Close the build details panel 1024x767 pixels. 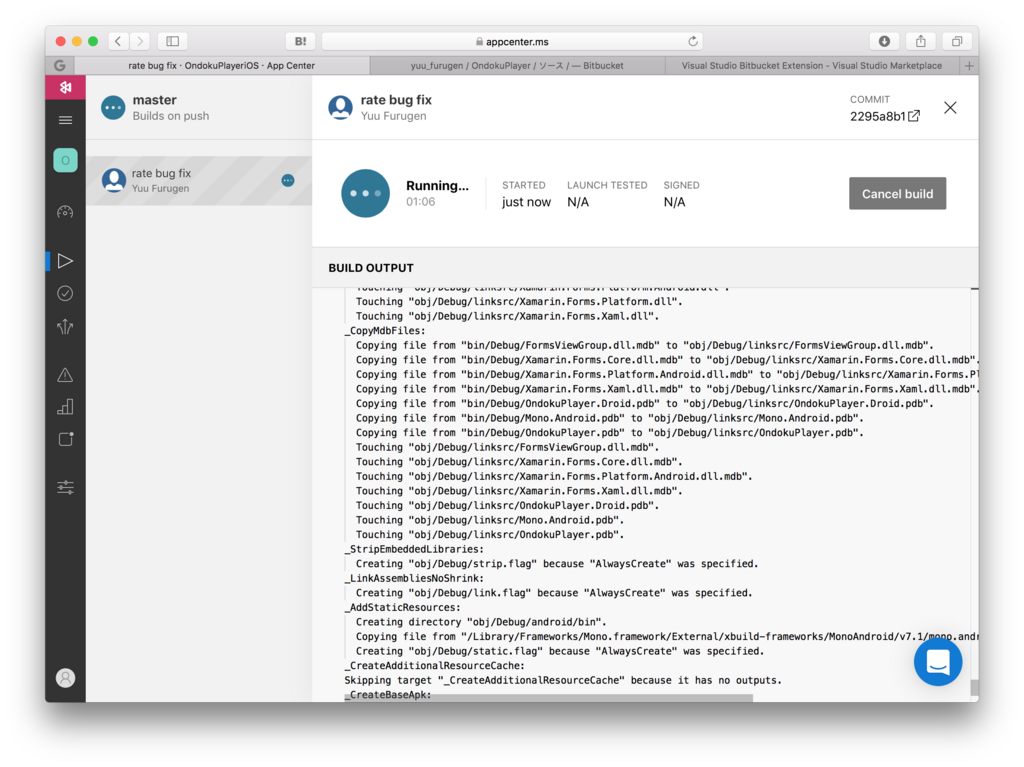[x=950, y=108]
